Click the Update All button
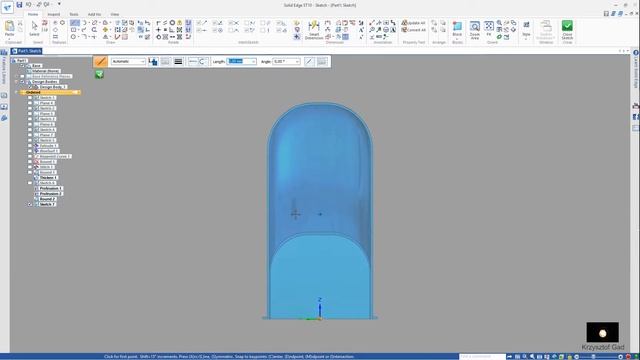 pyautogui.click(x=413, y=23)
